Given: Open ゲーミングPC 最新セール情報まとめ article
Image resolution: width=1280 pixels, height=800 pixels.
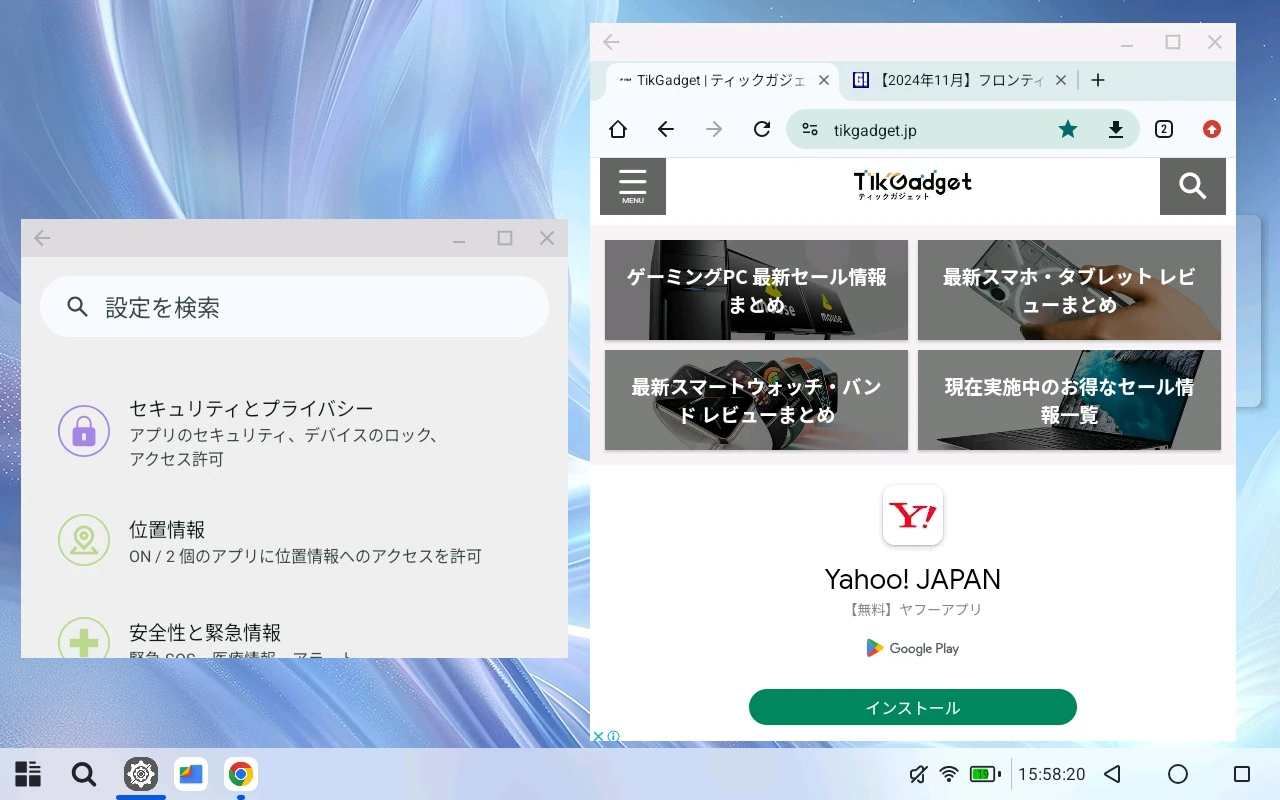Looking at the screenshot, I should click(756, 290).
